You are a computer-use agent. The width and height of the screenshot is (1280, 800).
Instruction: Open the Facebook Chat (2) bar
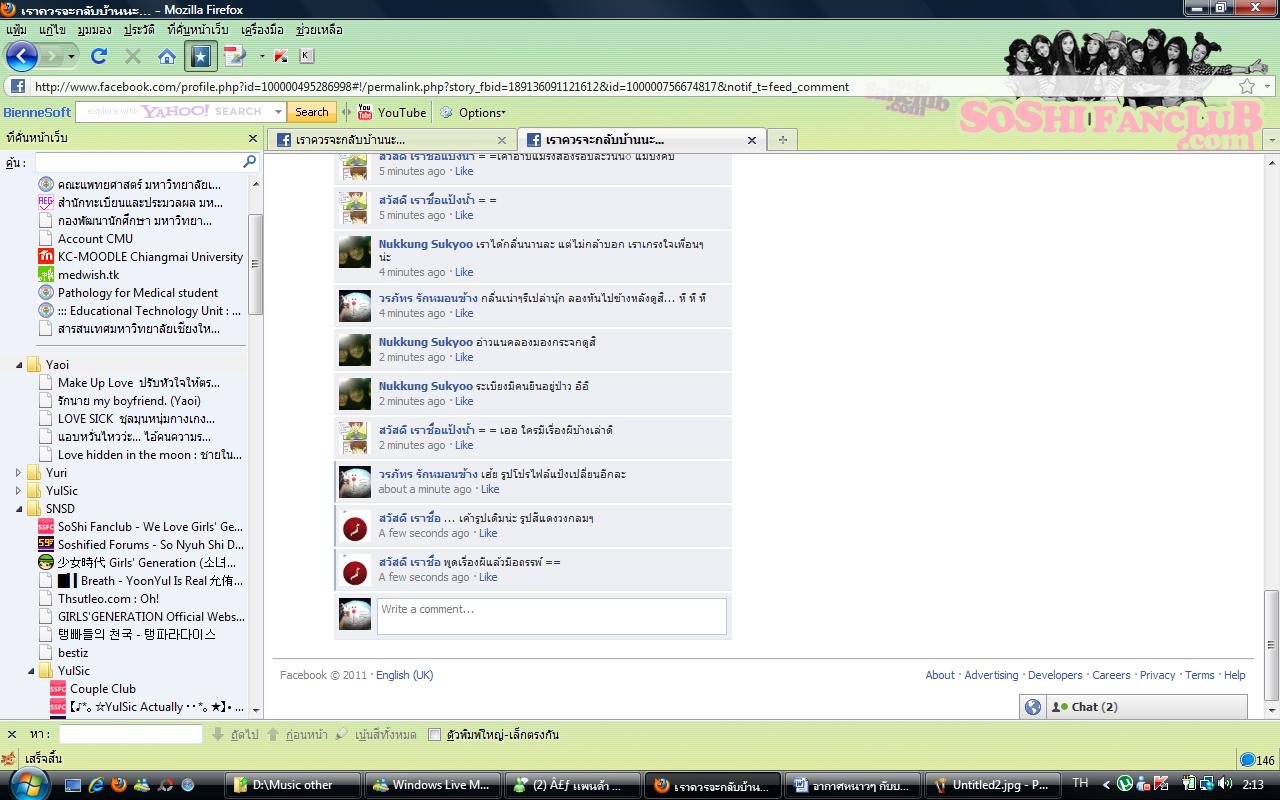[x=1146, y=707]
